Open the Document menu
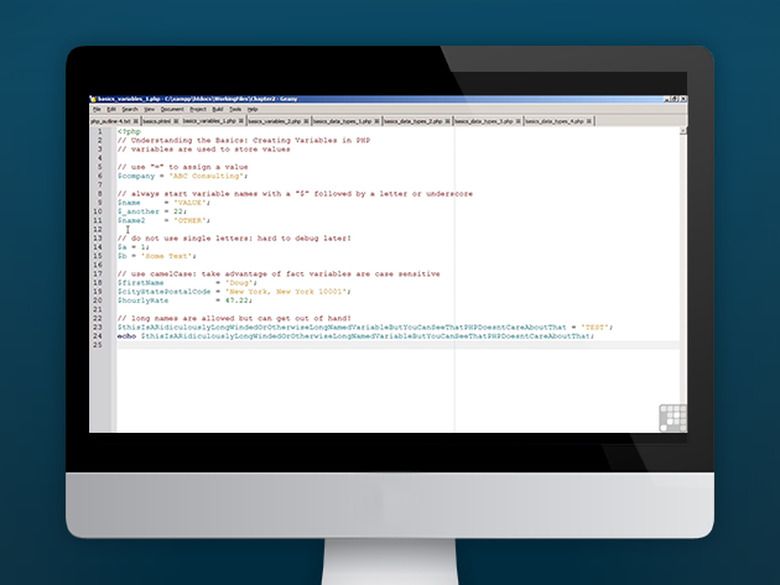Image resolution: width=780 pixels, height=585 pixels. [172, 109]
